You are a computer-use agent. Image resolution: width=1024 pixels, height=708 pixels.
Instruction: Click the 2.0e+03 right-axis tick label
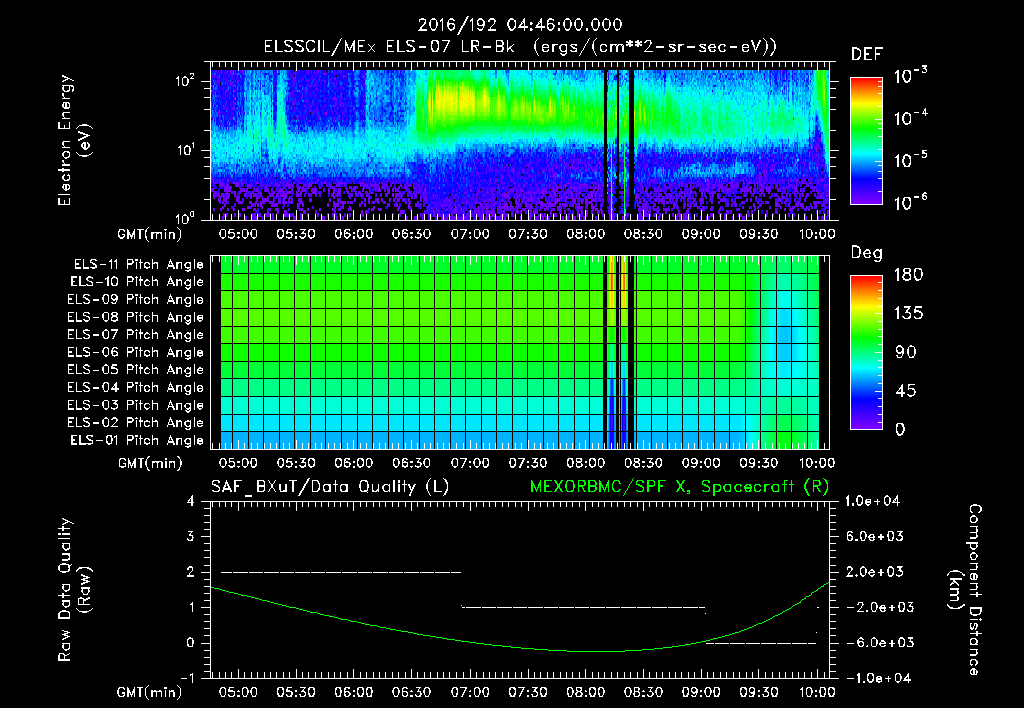tap(875, 572)
